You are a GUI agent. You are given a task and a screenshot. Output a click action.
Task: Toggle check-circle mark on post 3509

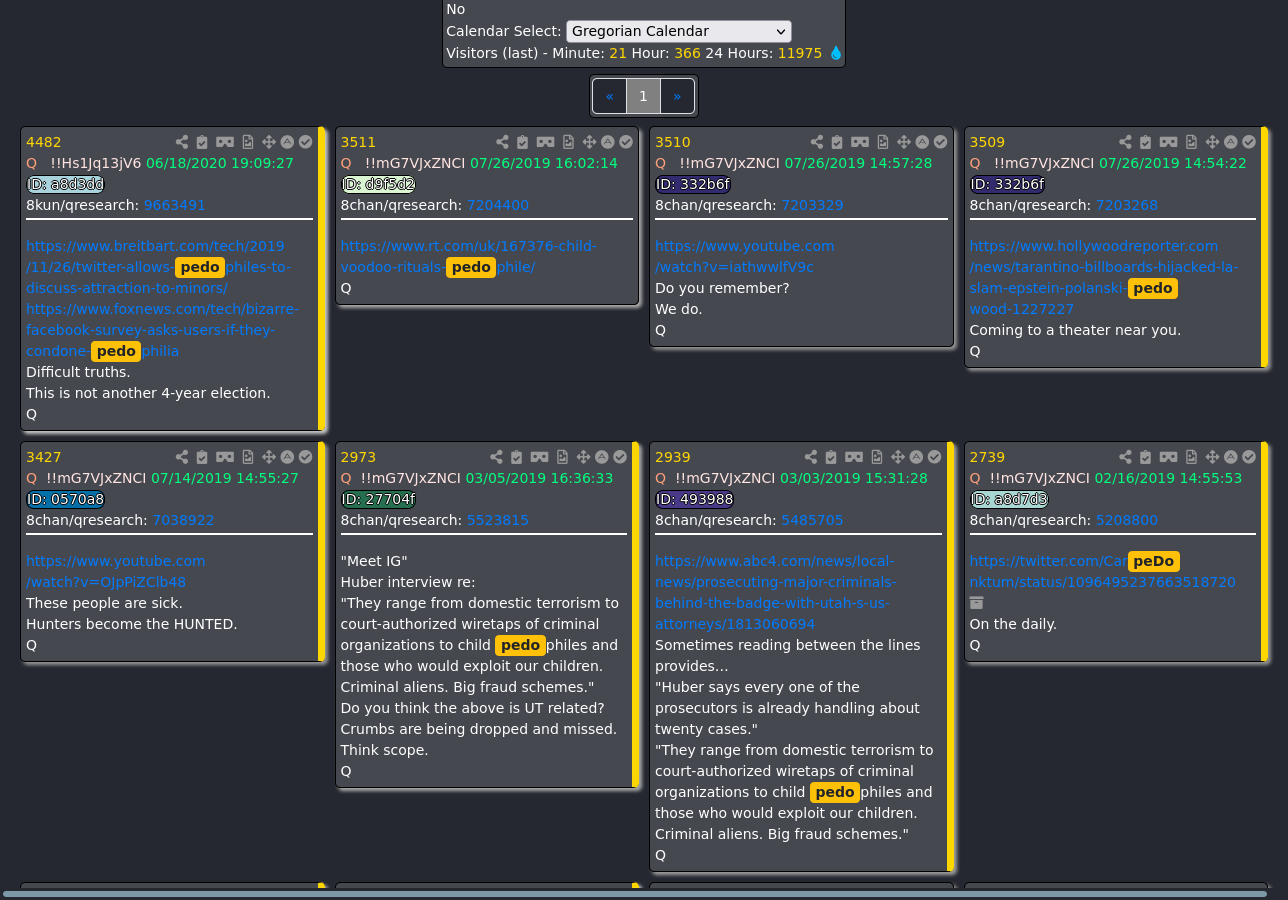[x=1249, y=142]
